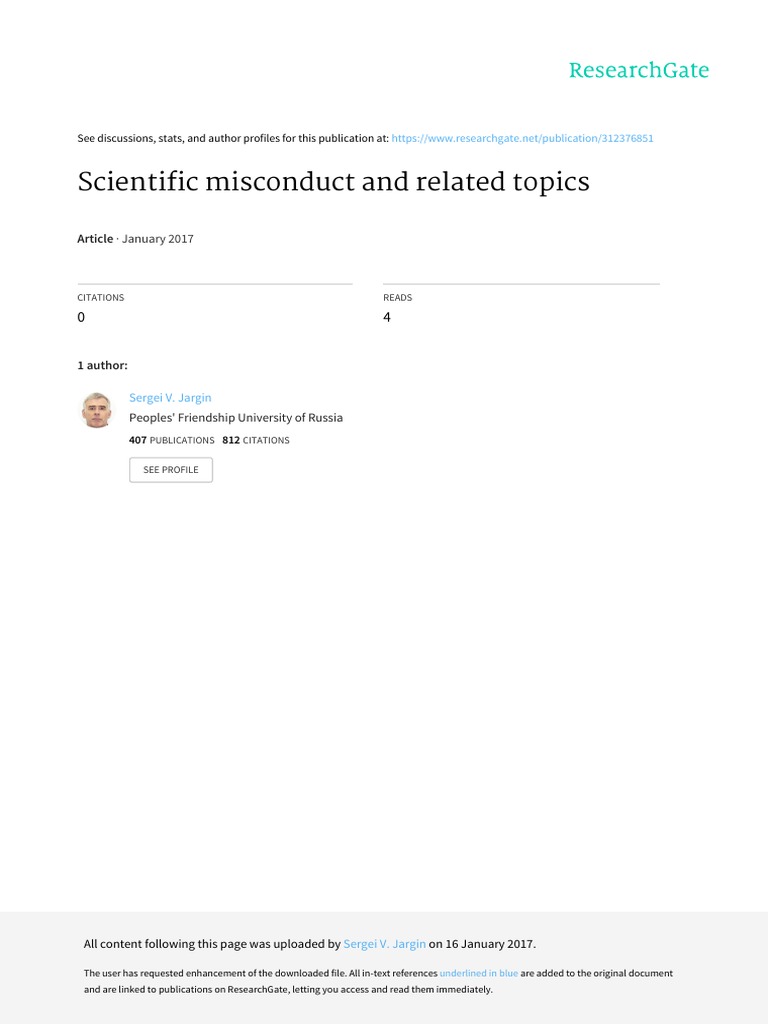Open the author's profile photo
This screenshot has height=1024, width=768.
coord(97,410)
